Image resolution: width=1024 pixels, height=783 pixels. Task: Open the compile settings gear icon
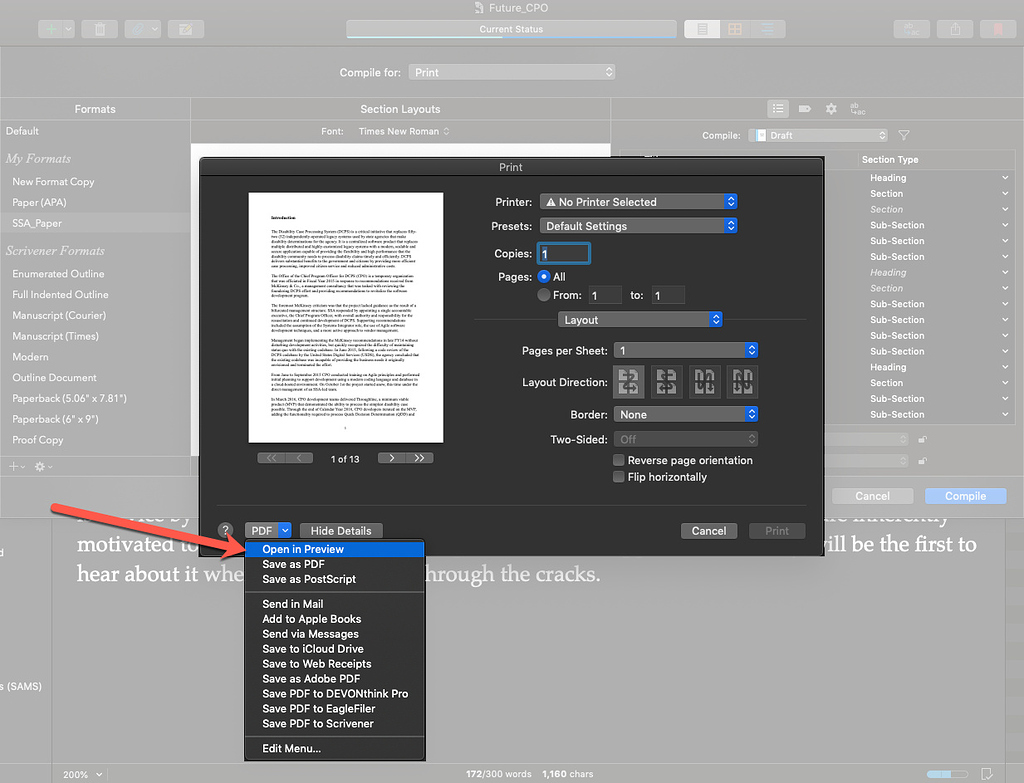point(831,108)
